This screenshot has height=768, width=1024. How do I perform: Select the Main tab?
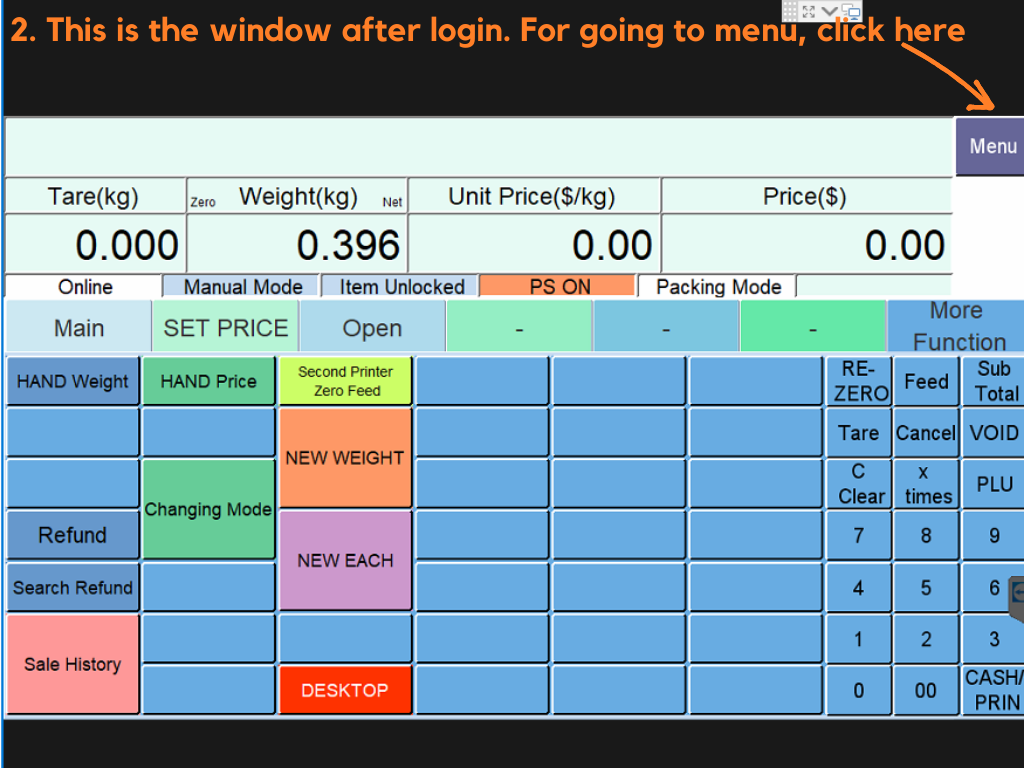click(x=78, y=328)
